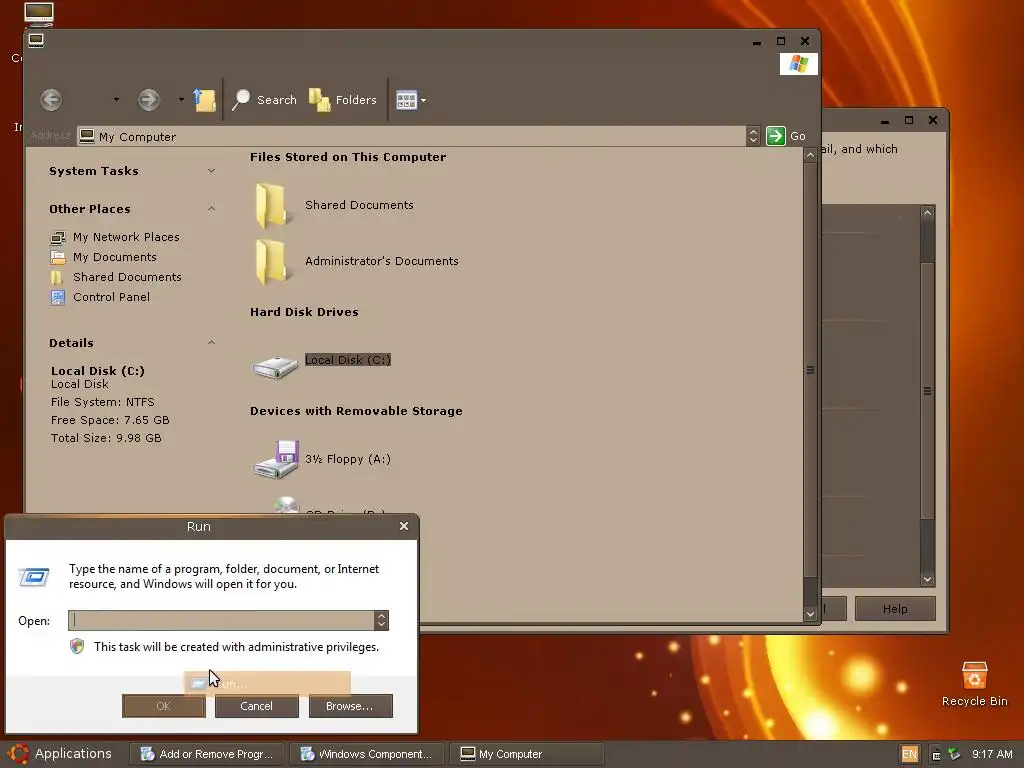Click Cancel in the Run dialog
Image resolution: width=1024 pixels, height=768 pixels.
(257, 706)
